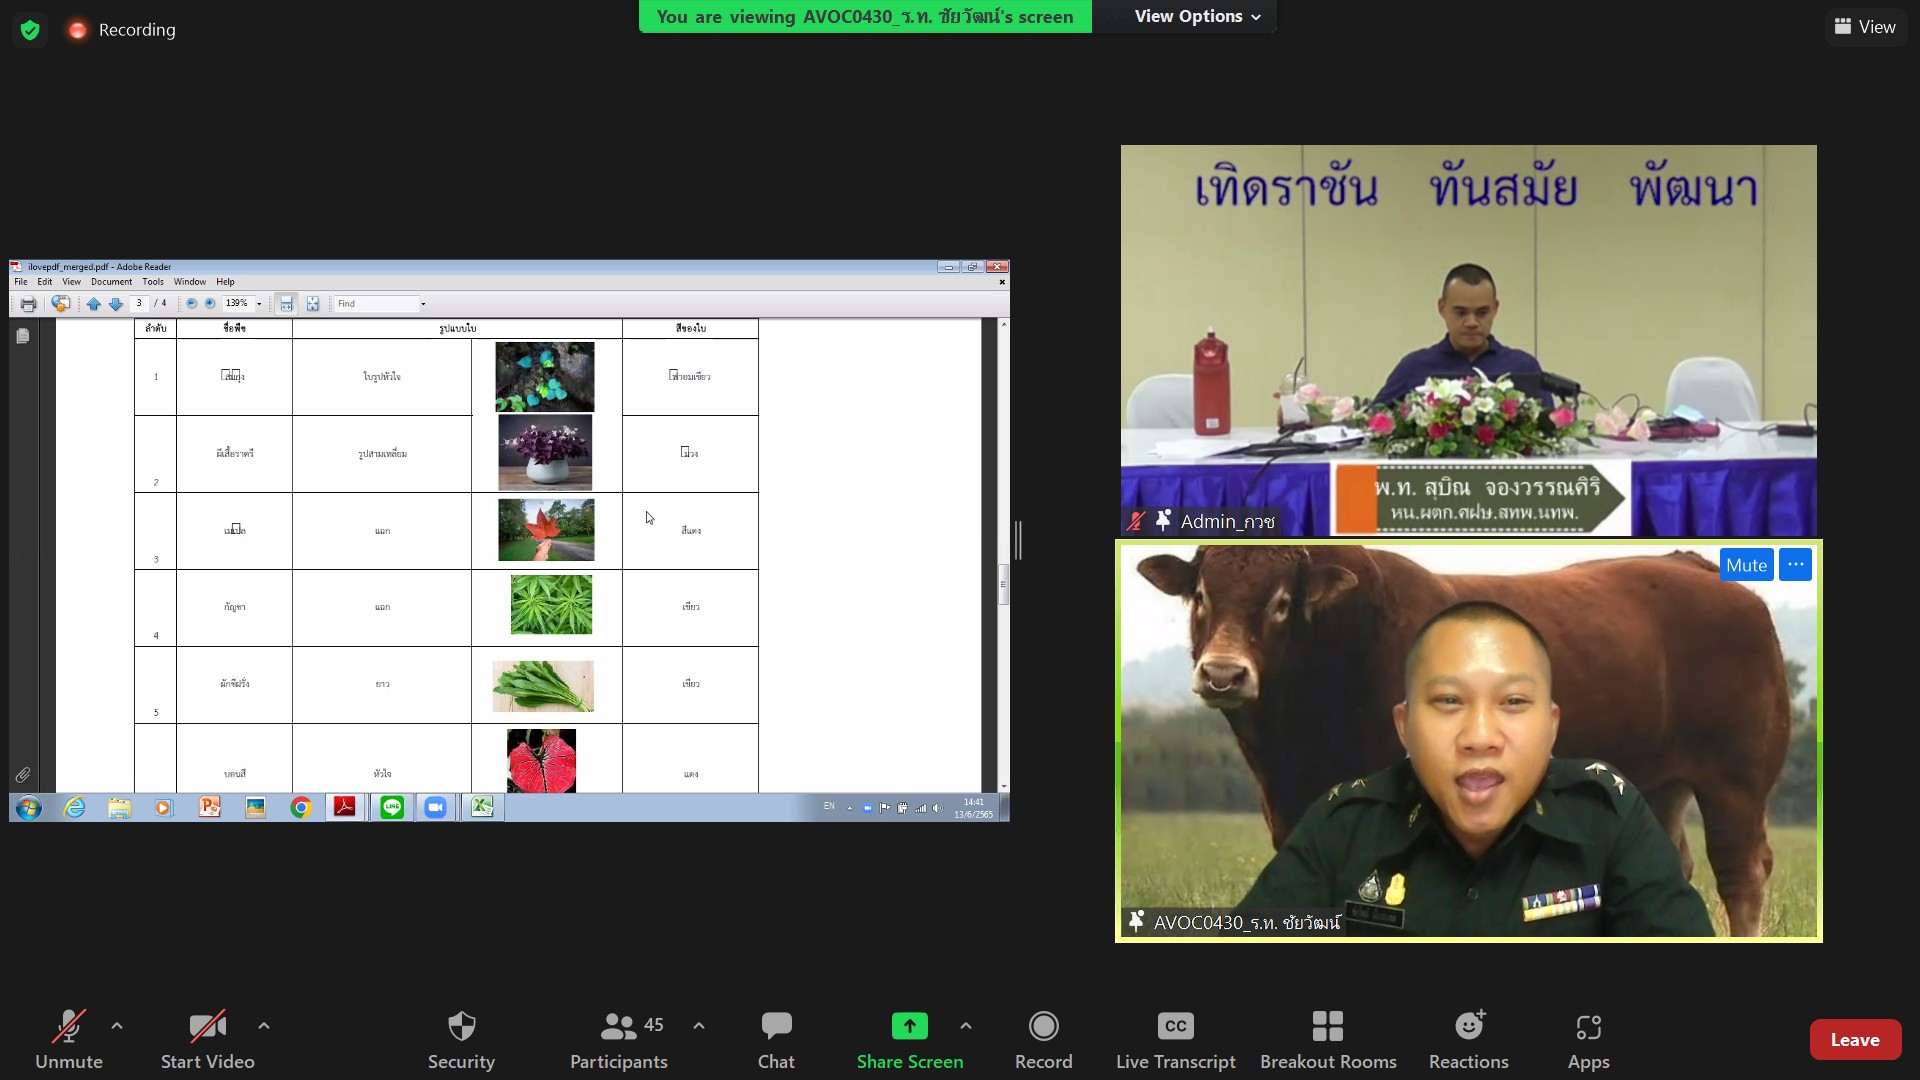1920x1080 pixels.
Task: Show hidden tray icons arrow
Action: pyautogui.click(x=850, y=808)
